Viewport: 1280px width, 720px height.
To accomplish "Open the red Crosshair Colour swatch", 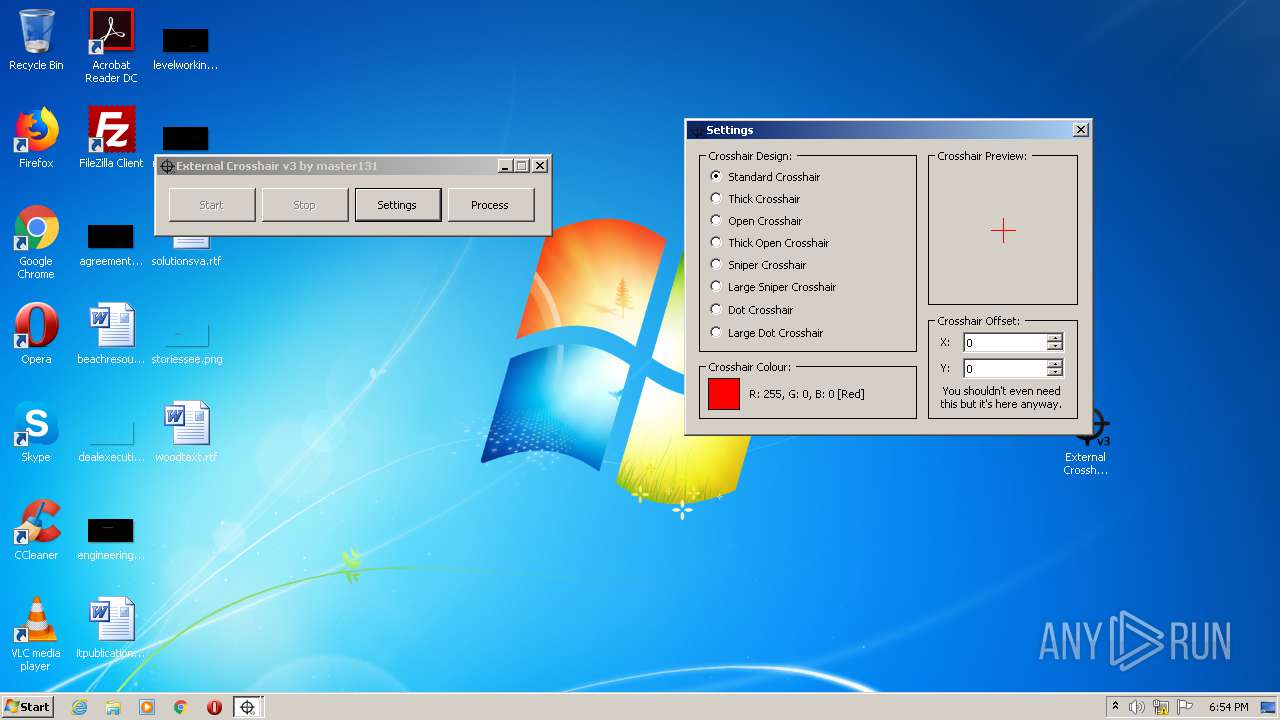I will click(724, 394).
